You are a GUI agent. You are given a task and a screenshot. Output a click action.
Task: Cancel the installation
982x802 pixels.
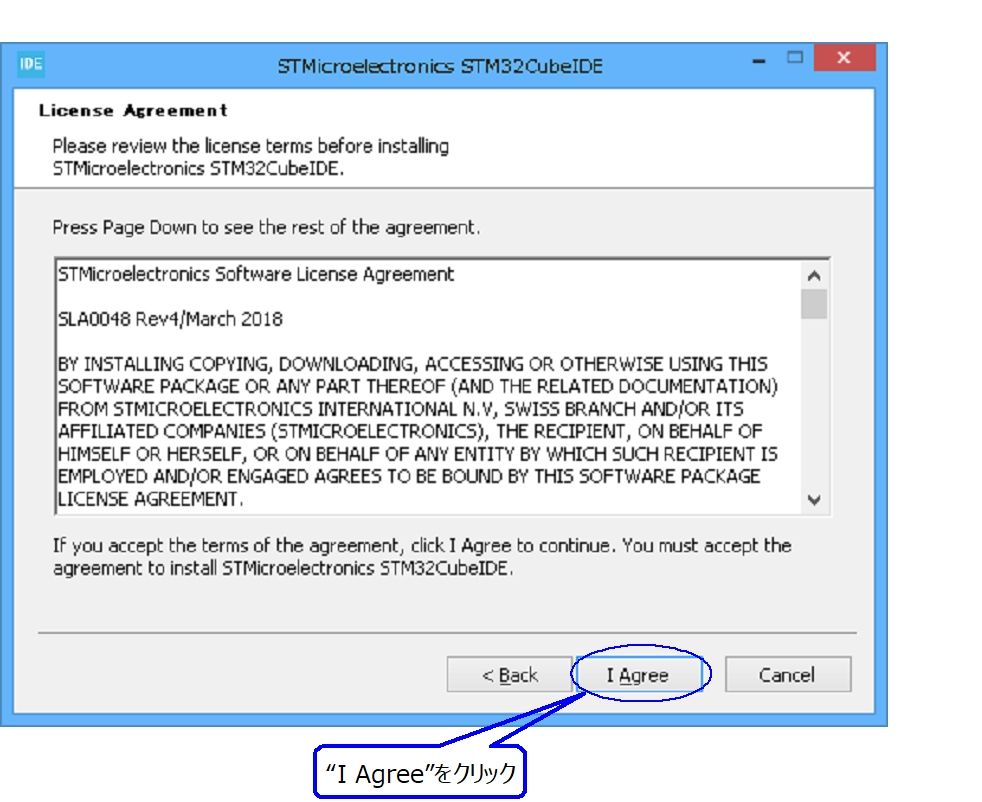(787, 675)
